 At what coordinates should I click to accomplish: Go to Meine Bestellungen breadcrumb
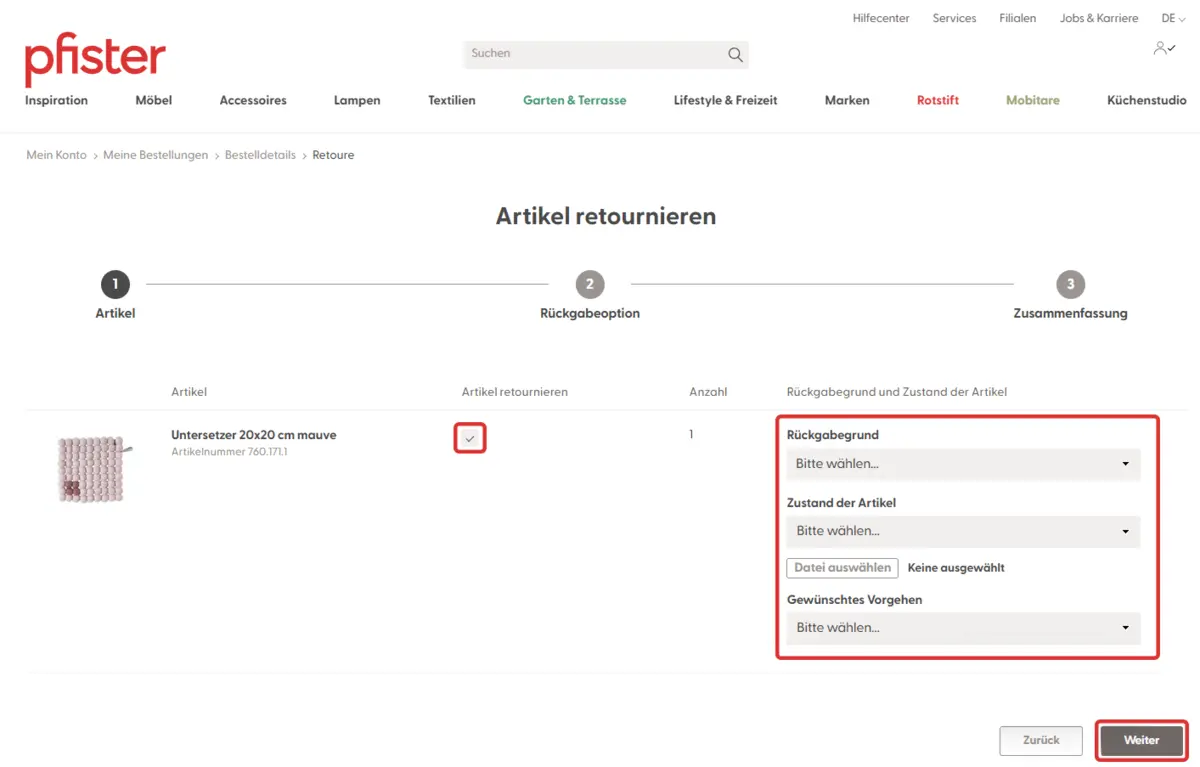coord(155,155)
